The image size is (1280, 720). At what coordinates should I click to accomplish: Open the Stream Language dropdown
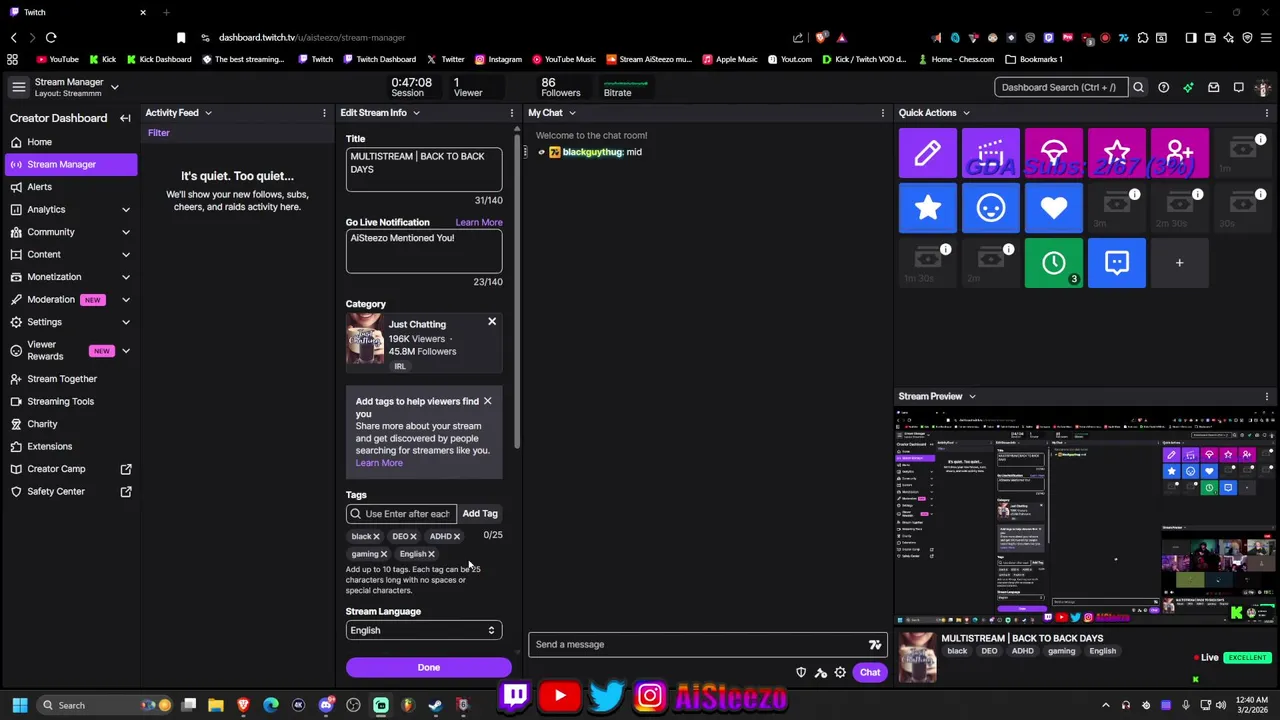click(423, 630)
